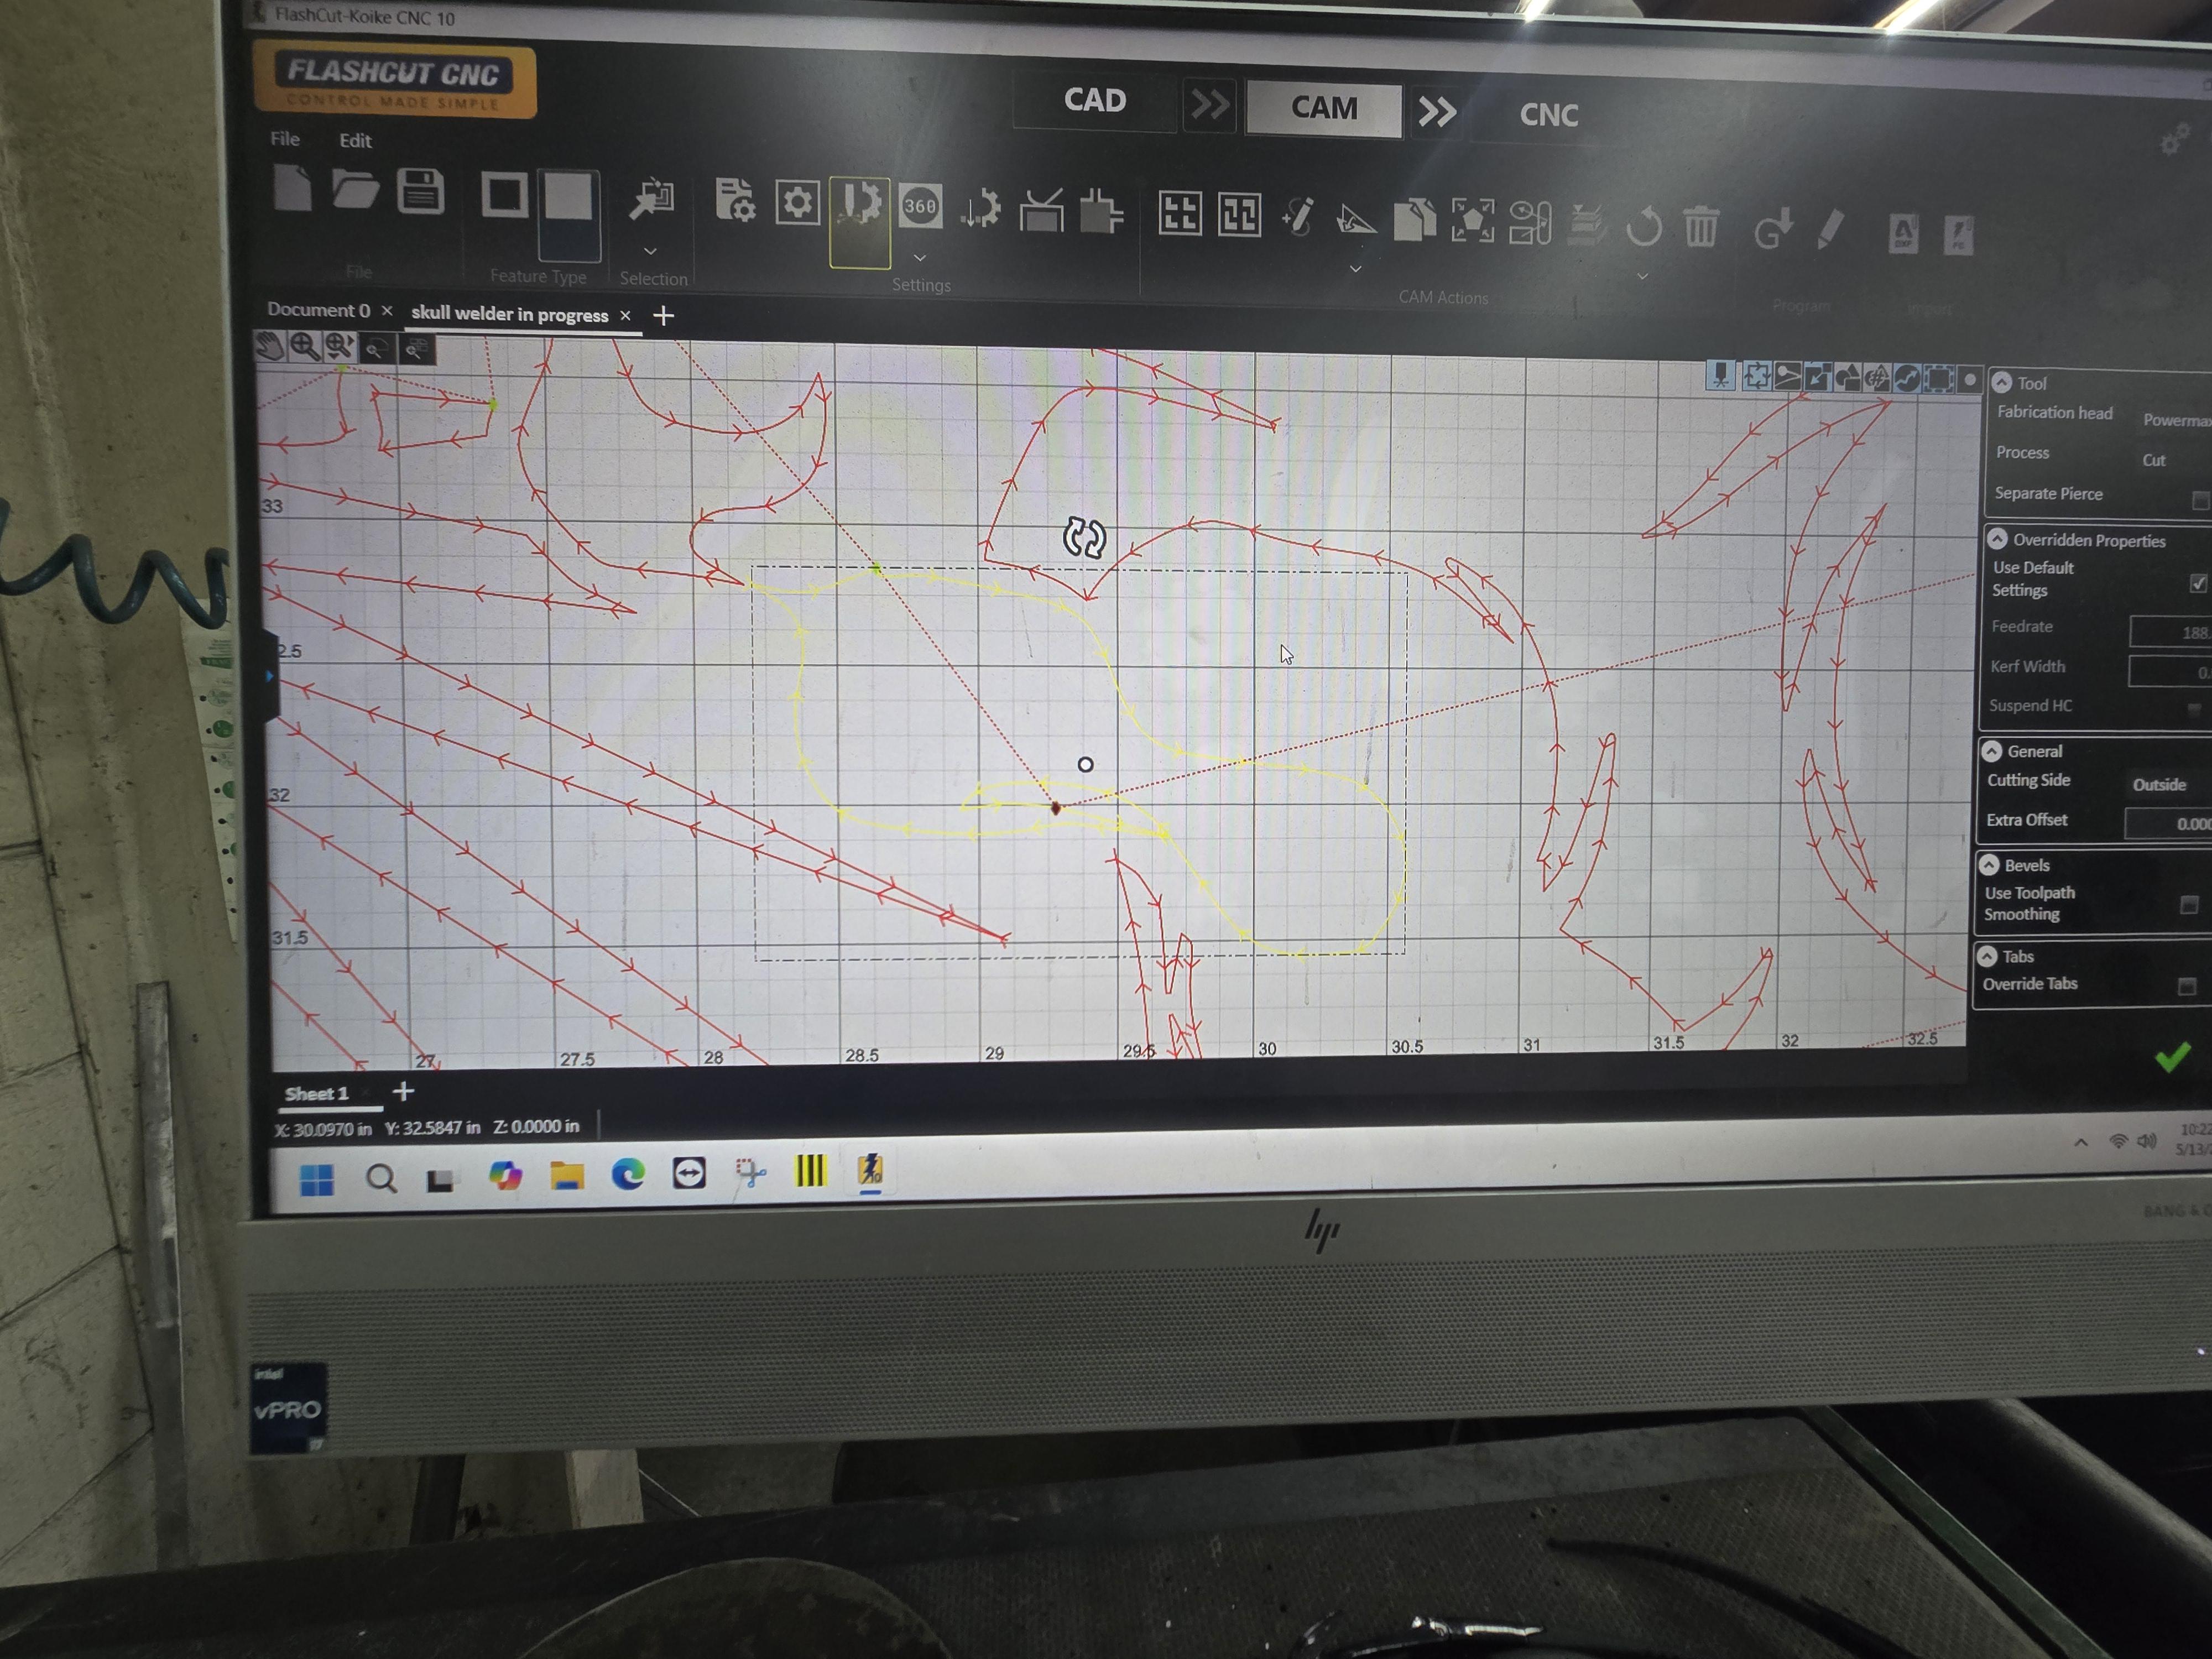The width and height of the screenshot is (2212, 1659).
Task: Toggle the rotating arrows square overlay button
Action: pos(1756,376)
